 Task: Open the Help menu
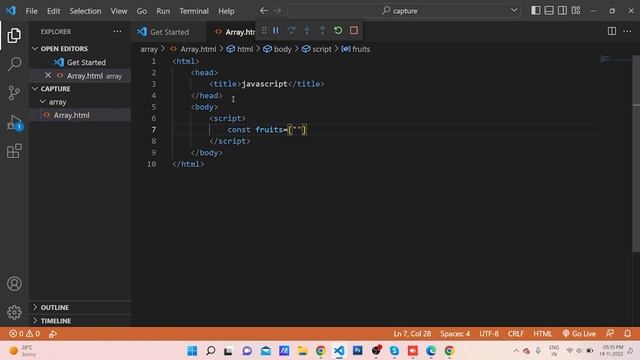coord(226,11)
